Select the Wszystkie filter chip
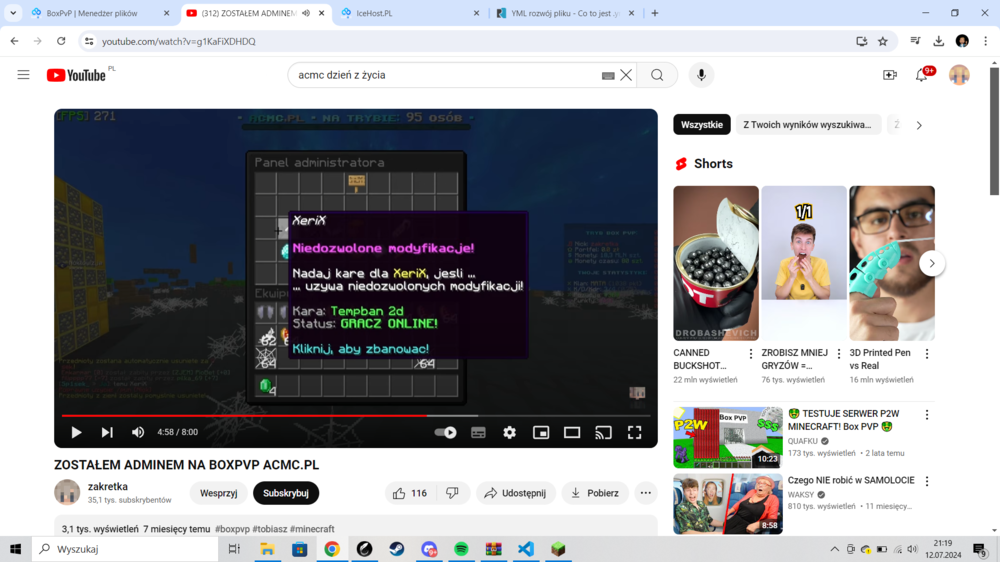Screen dimensions: 1000x562 (x=702, y=125)
